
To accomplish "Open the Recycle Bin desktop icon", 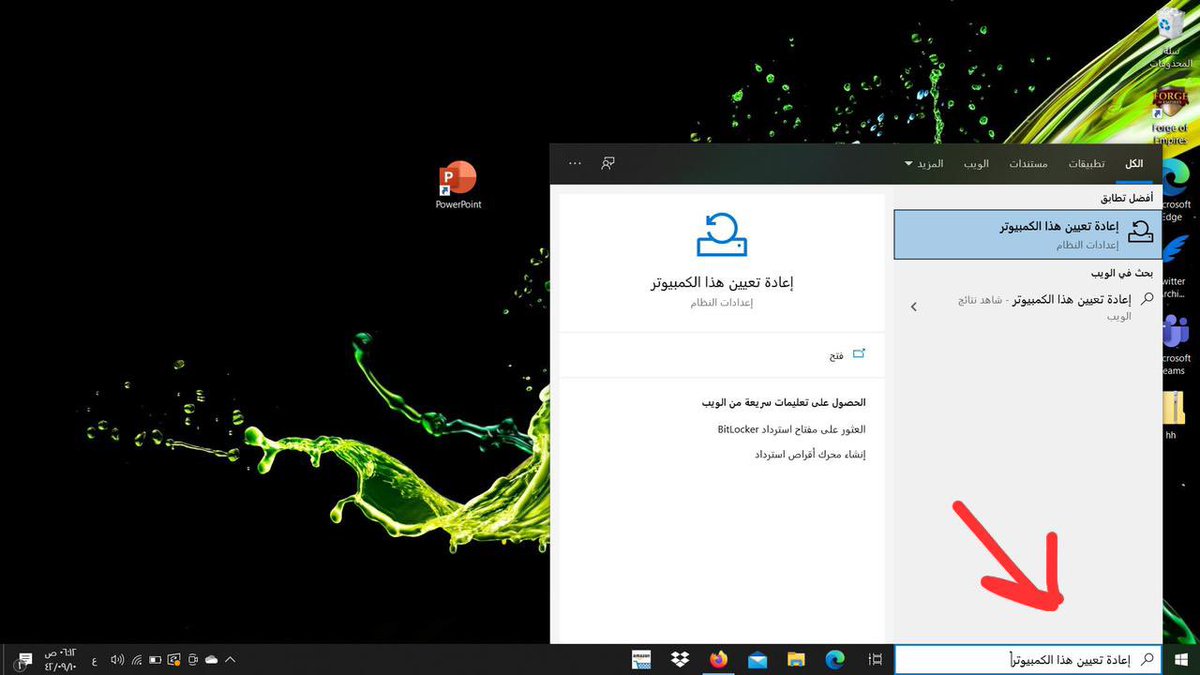I will pos(1171,38).
